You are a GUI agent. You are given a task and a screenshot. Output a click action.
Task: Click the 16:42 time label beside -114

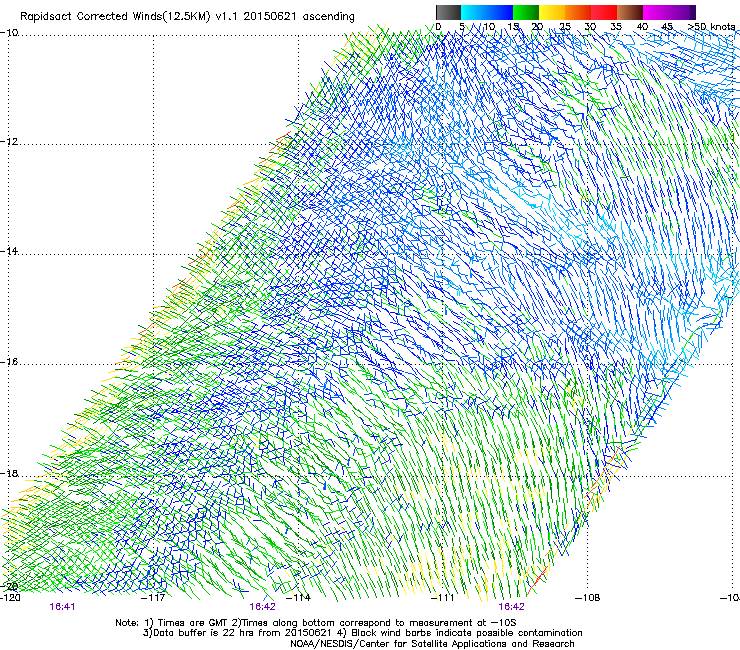click(263, 607)
